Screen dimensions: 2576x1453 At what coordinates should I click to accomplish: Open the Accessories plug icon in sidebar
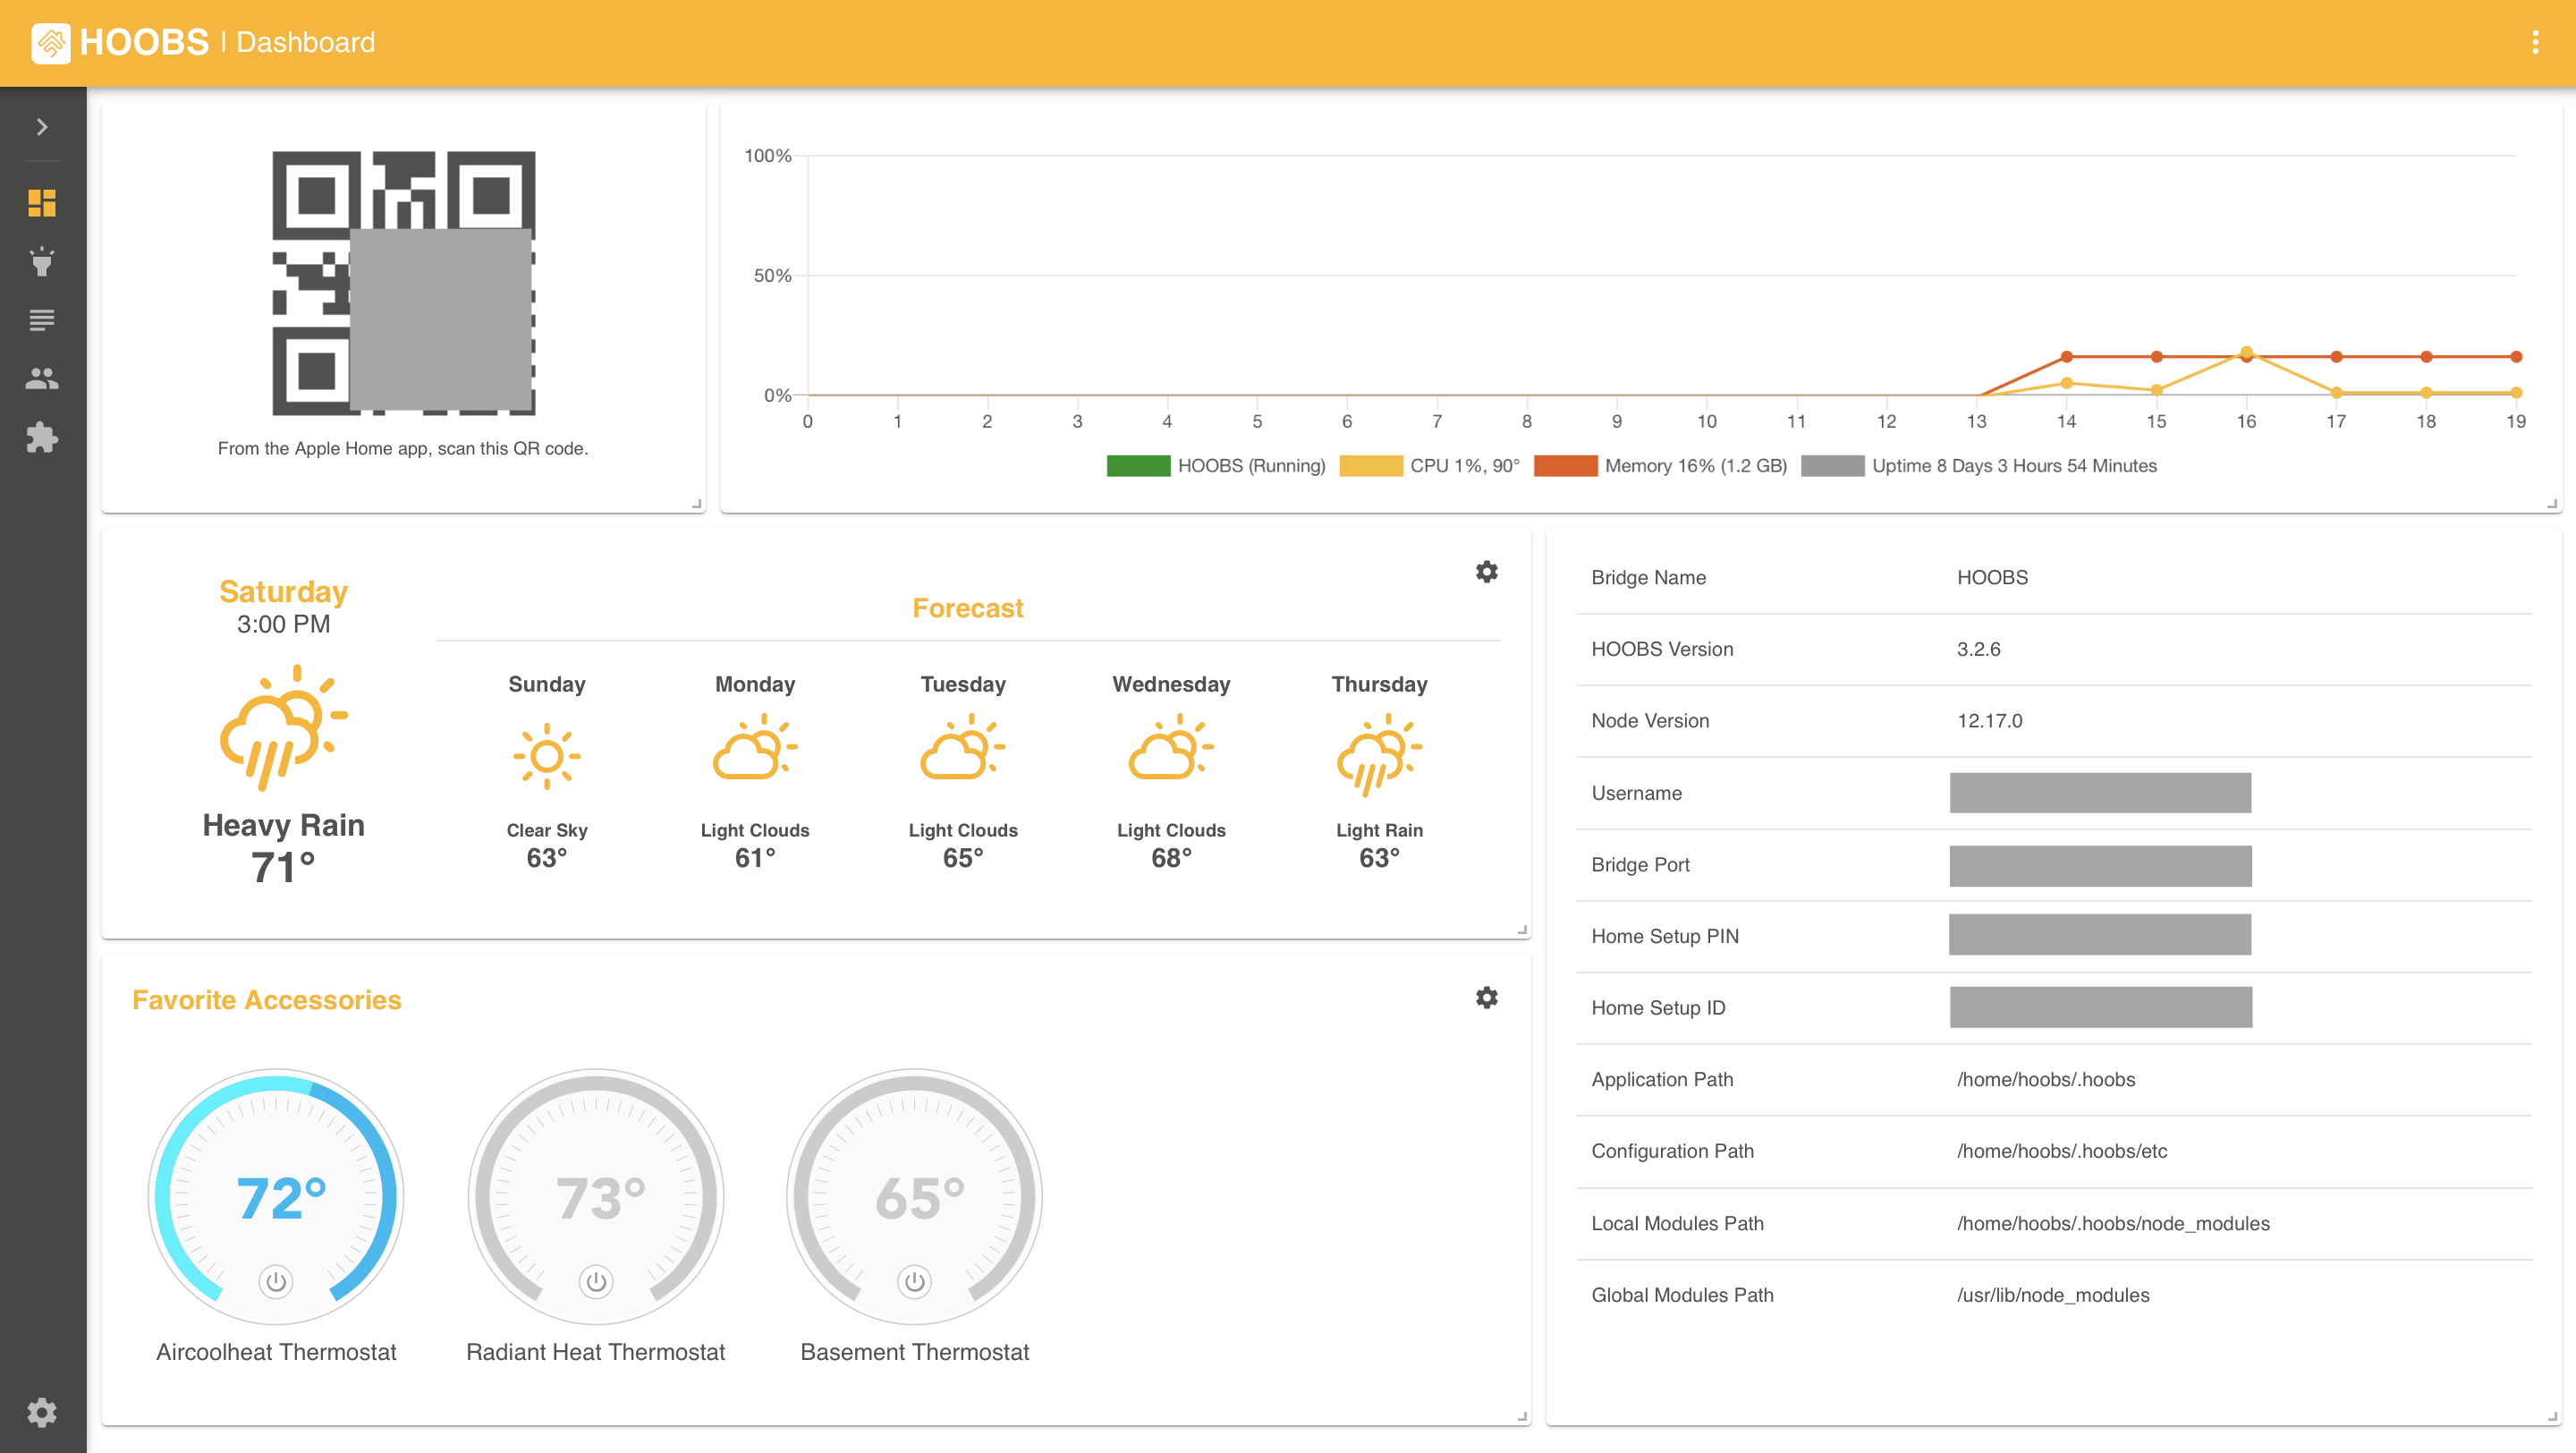click(42, 262)
